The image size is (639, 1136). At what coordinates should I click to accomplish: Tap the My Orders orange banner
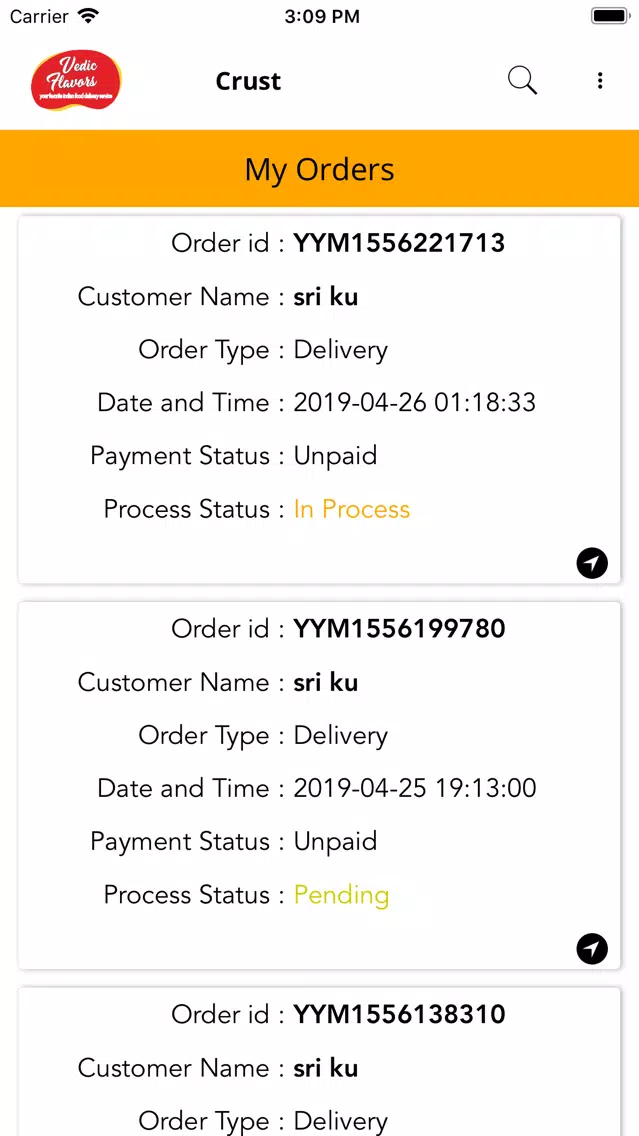tap(320, 169)
